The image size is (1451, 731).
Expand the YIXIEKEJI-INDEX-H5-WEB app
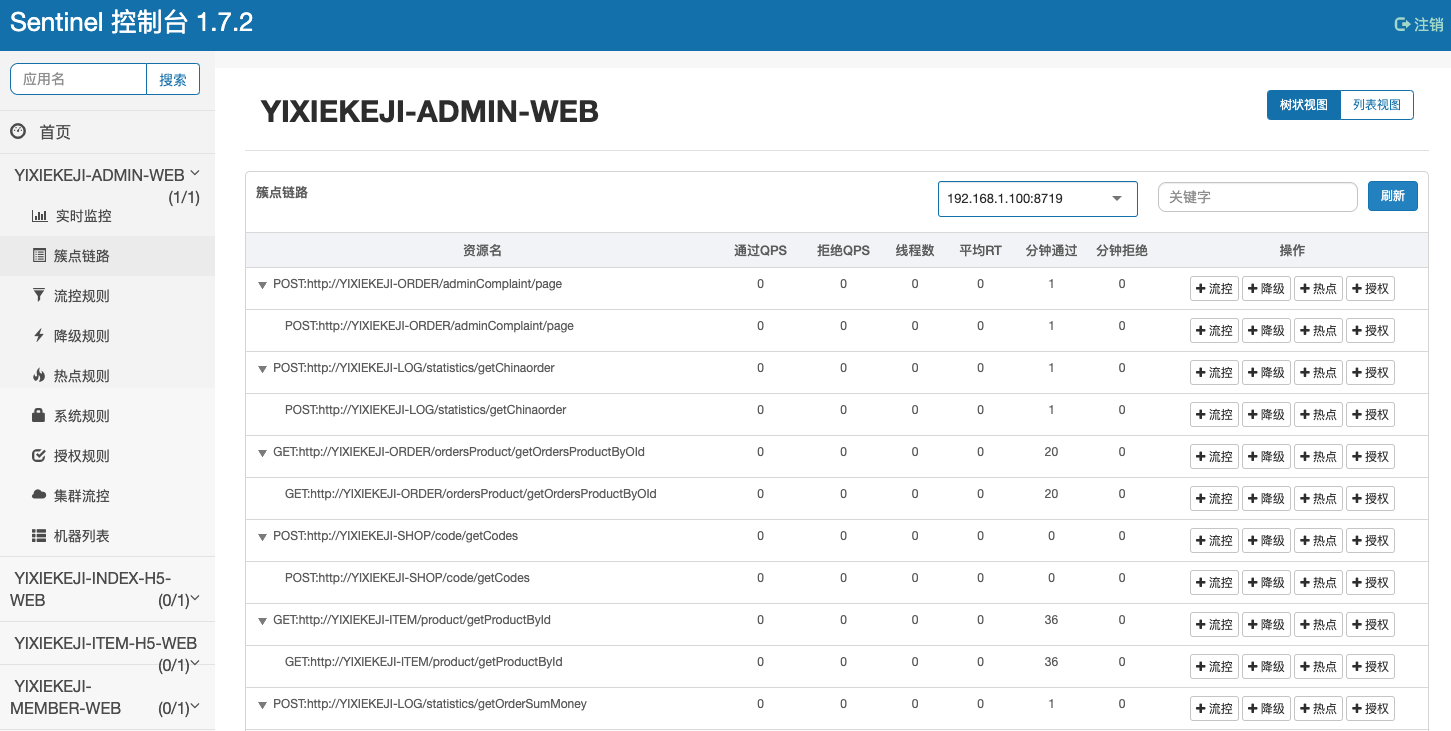pyautogui.click(x=107, y=589)
